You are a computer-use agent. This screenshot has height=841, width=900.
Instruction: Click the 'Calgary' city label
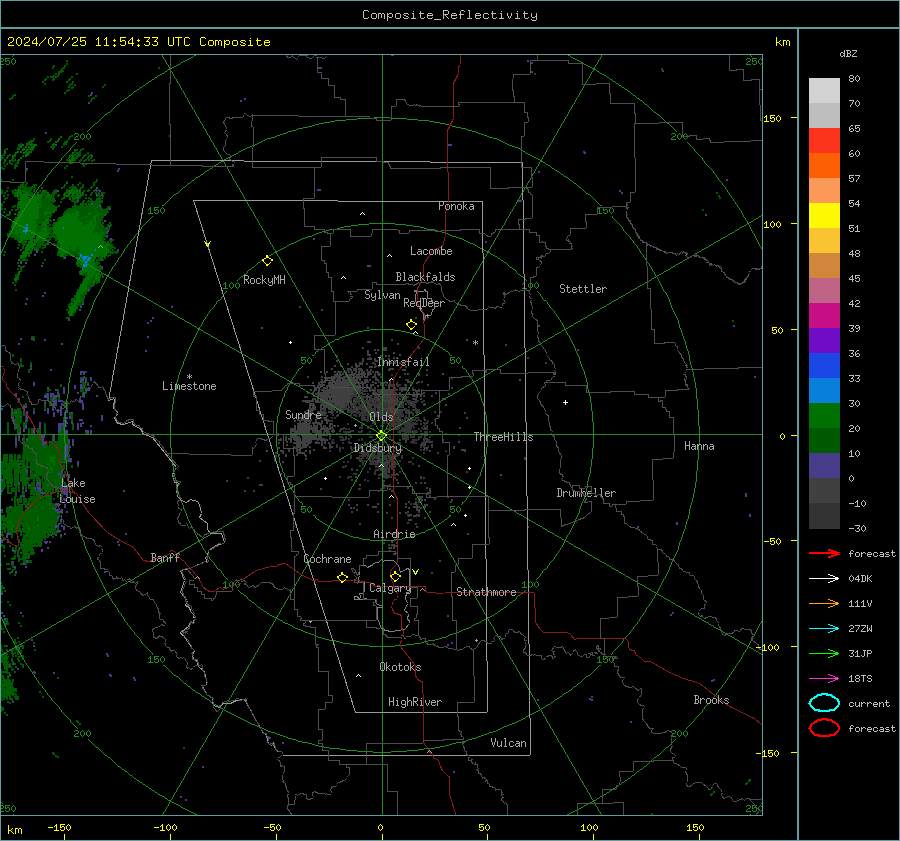click(x=390, y=588)
